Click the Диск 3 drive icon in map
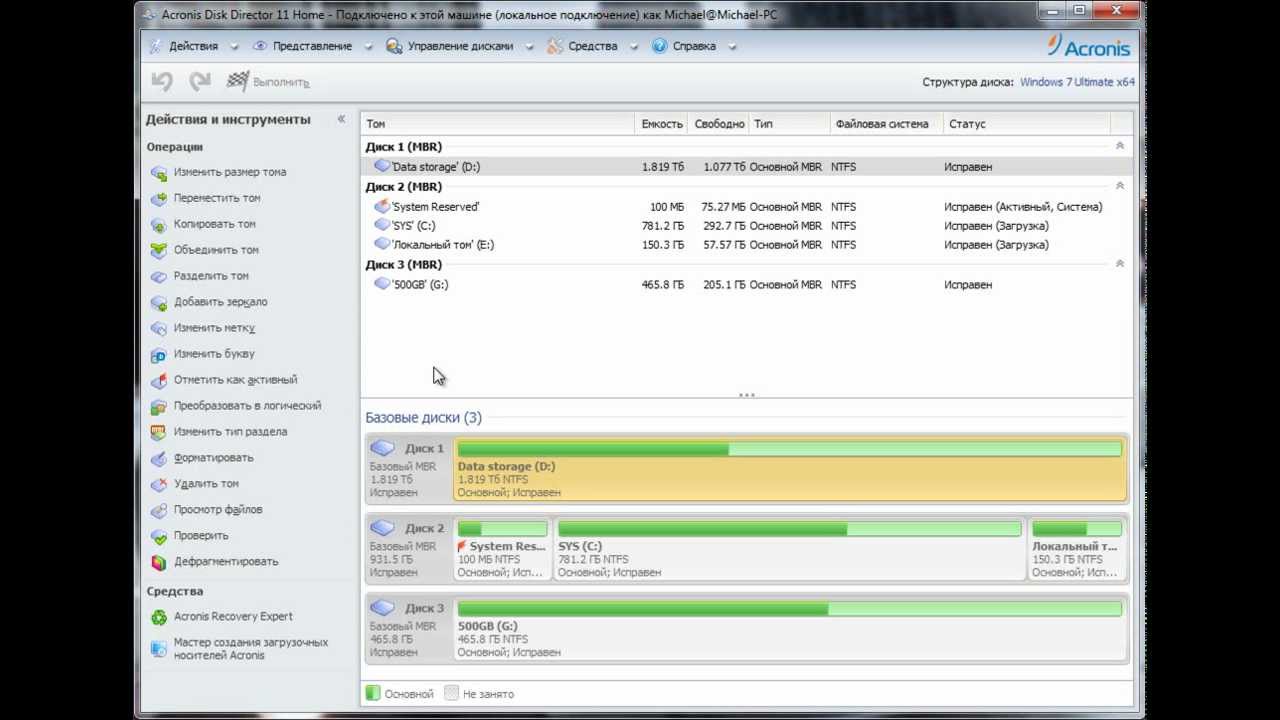The image size is (1280, 720). click(382, 608)
